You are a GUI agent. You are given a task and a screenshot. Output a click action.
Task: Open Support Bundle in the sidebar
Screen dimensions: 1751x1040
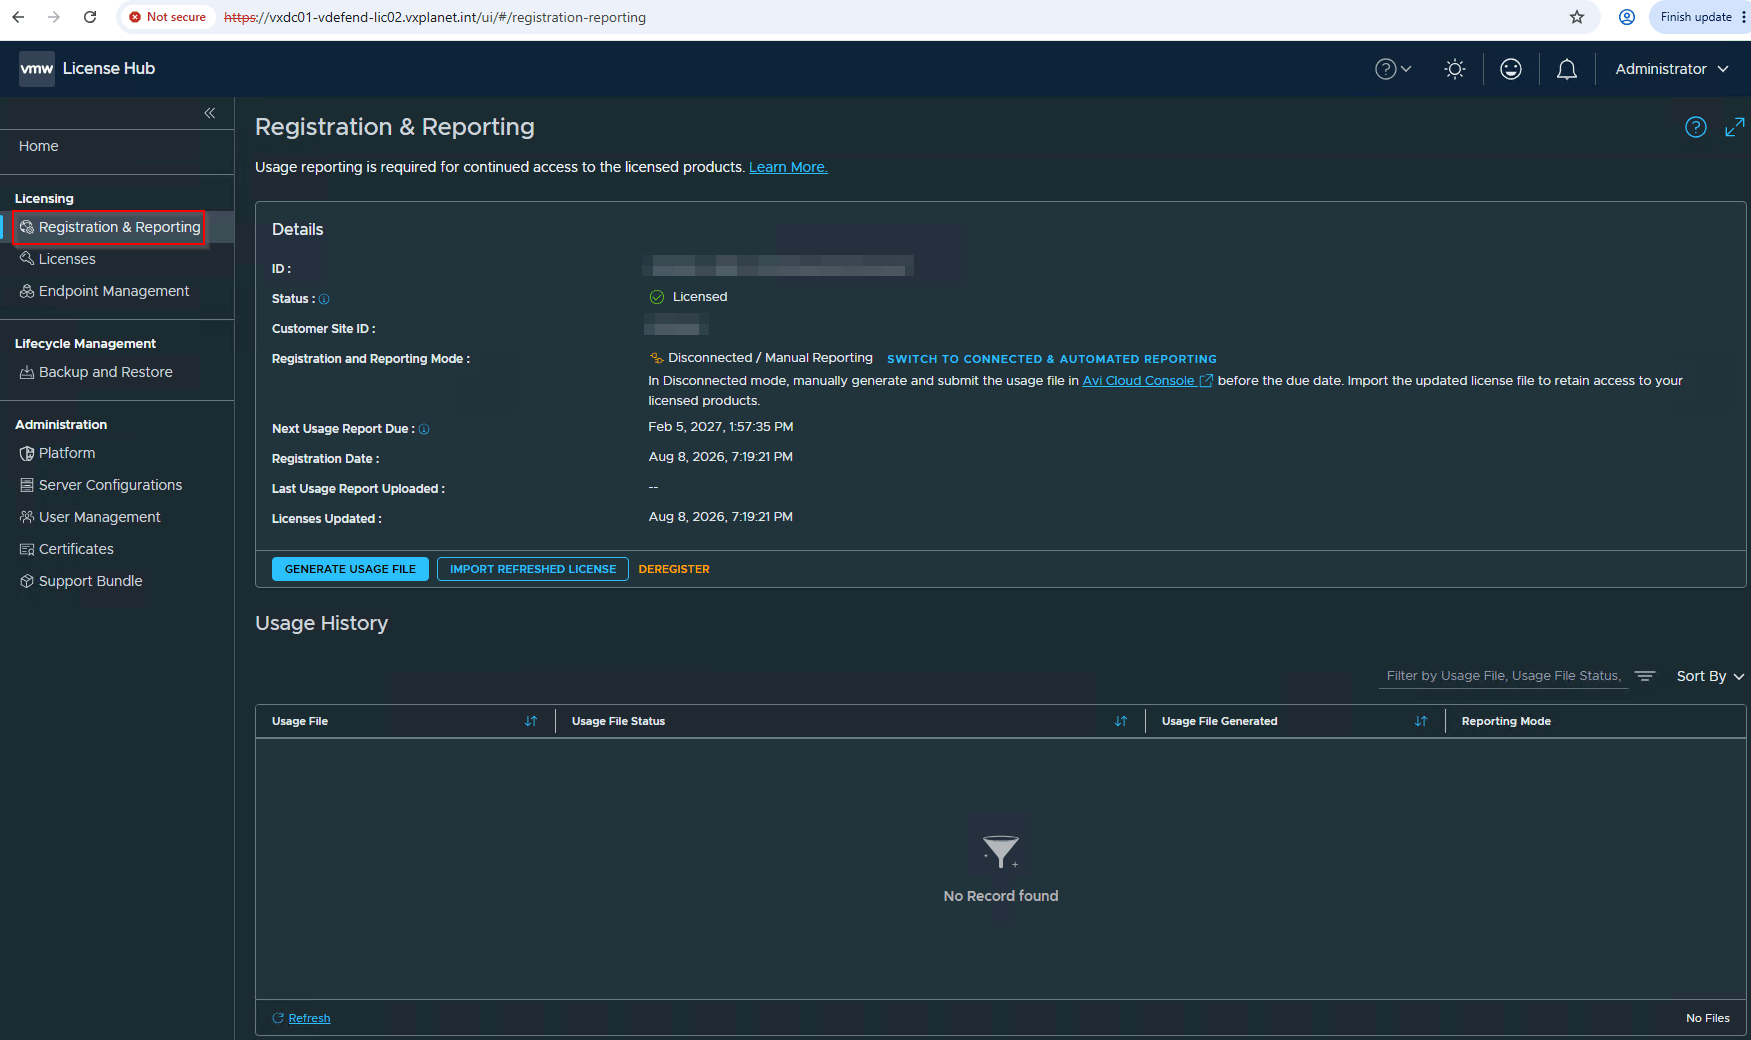point(81,581)
